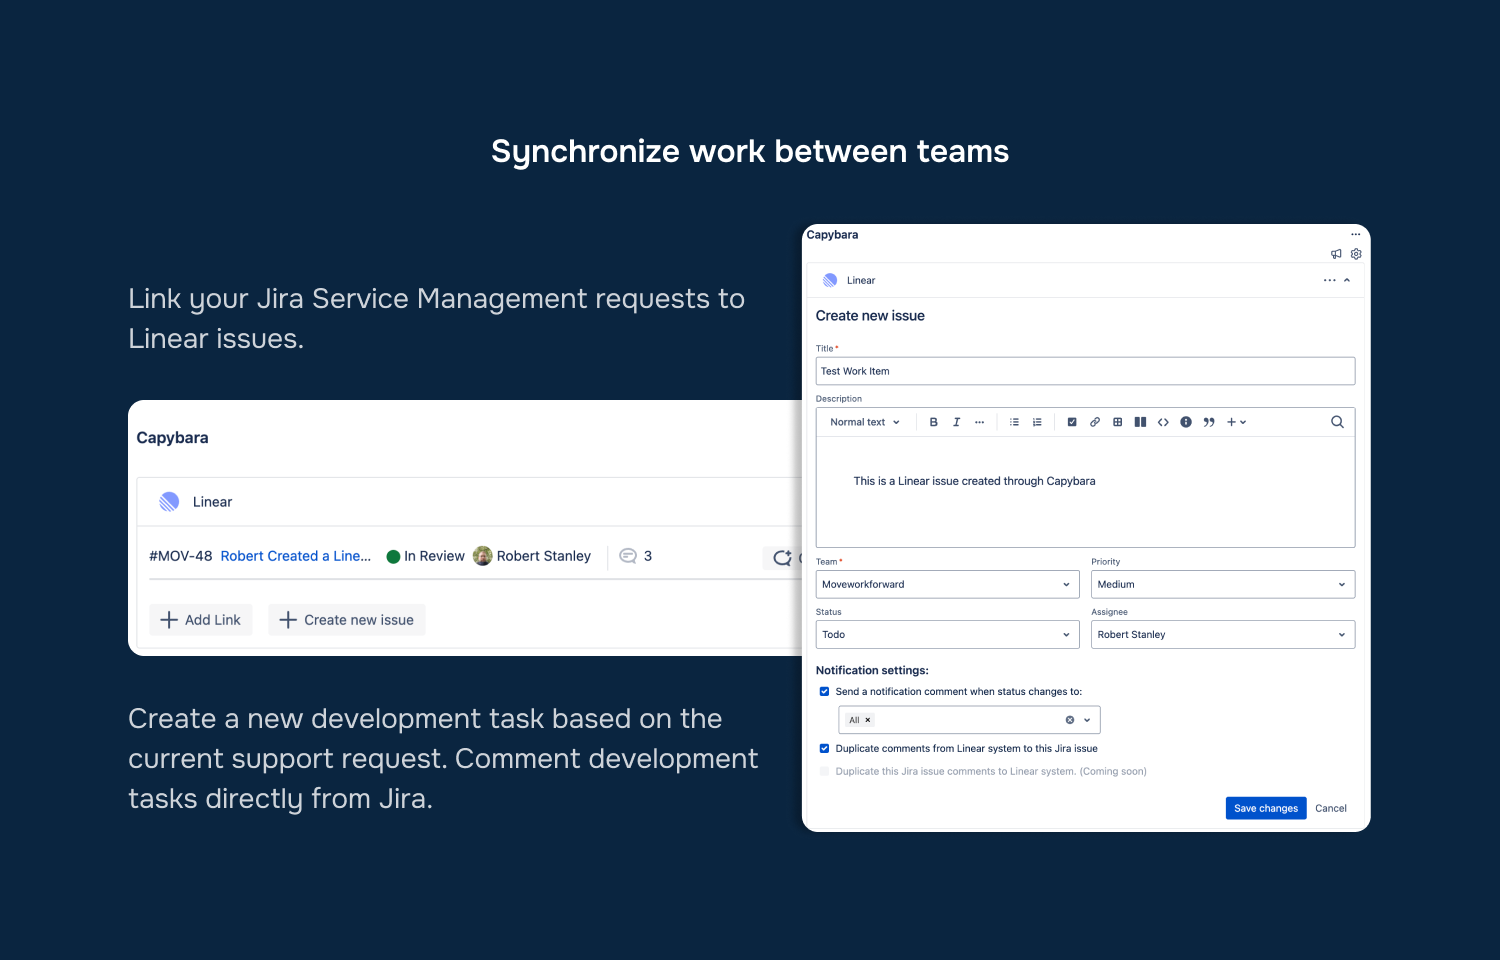Collapse the Linear section with the chevron
Screen dimensions: 1500x960
1347,280
